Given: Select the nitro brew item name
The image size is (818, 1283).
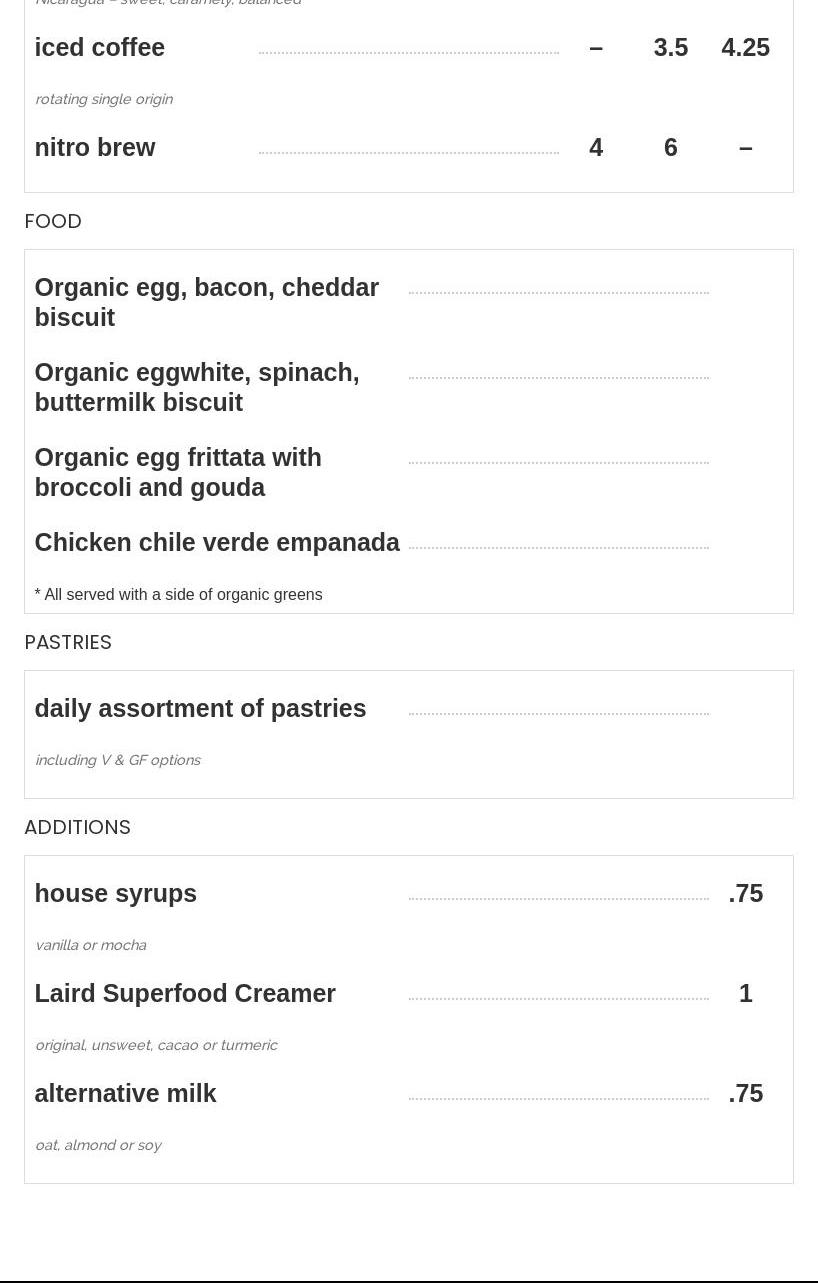Looking at the screenshot, I should point(95,148).
